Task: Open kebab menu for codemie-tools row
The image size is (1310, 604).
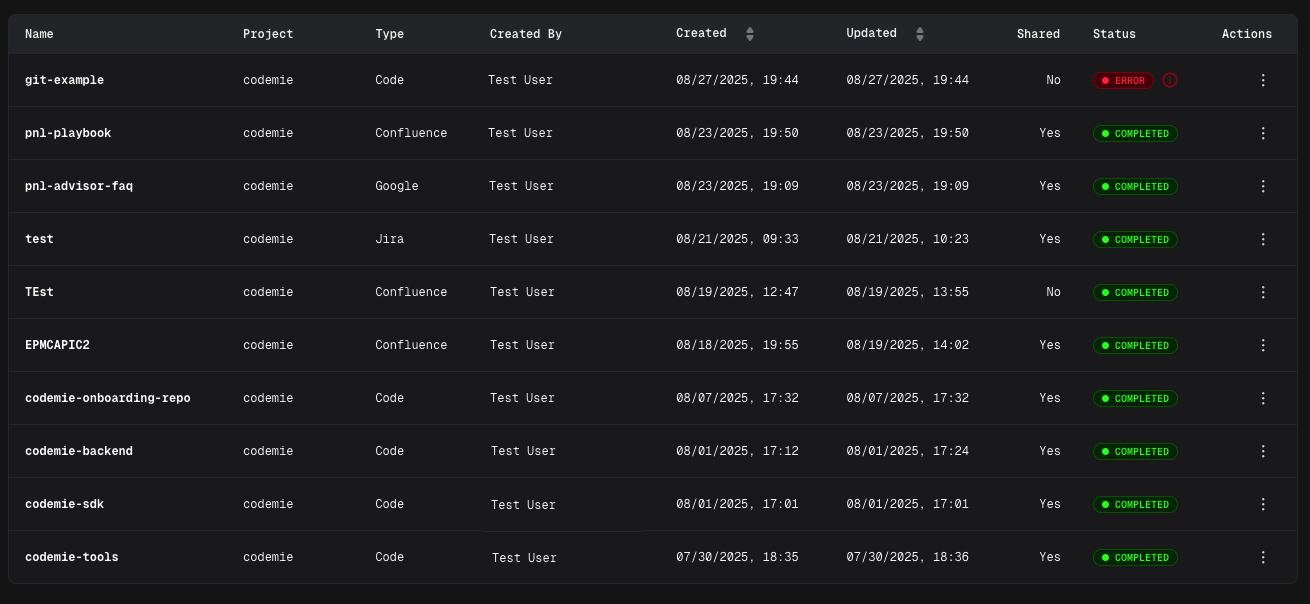Action: pos(1262,557)
